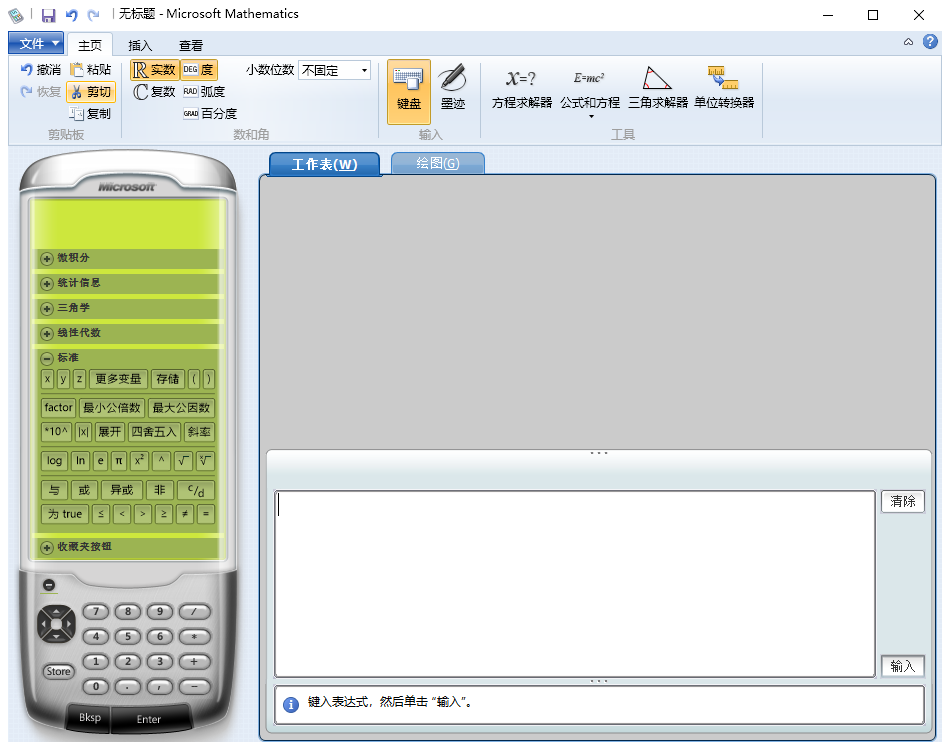Viewport: 950px width, 742px height.
Task: Click the 输入 enter button beside input box
Action: [903, 666]
